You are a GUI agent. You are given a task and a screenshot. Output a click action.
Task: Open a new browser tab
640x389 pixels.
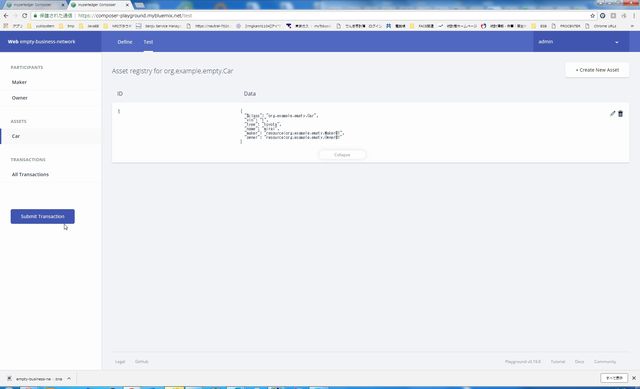coord(139,5)
